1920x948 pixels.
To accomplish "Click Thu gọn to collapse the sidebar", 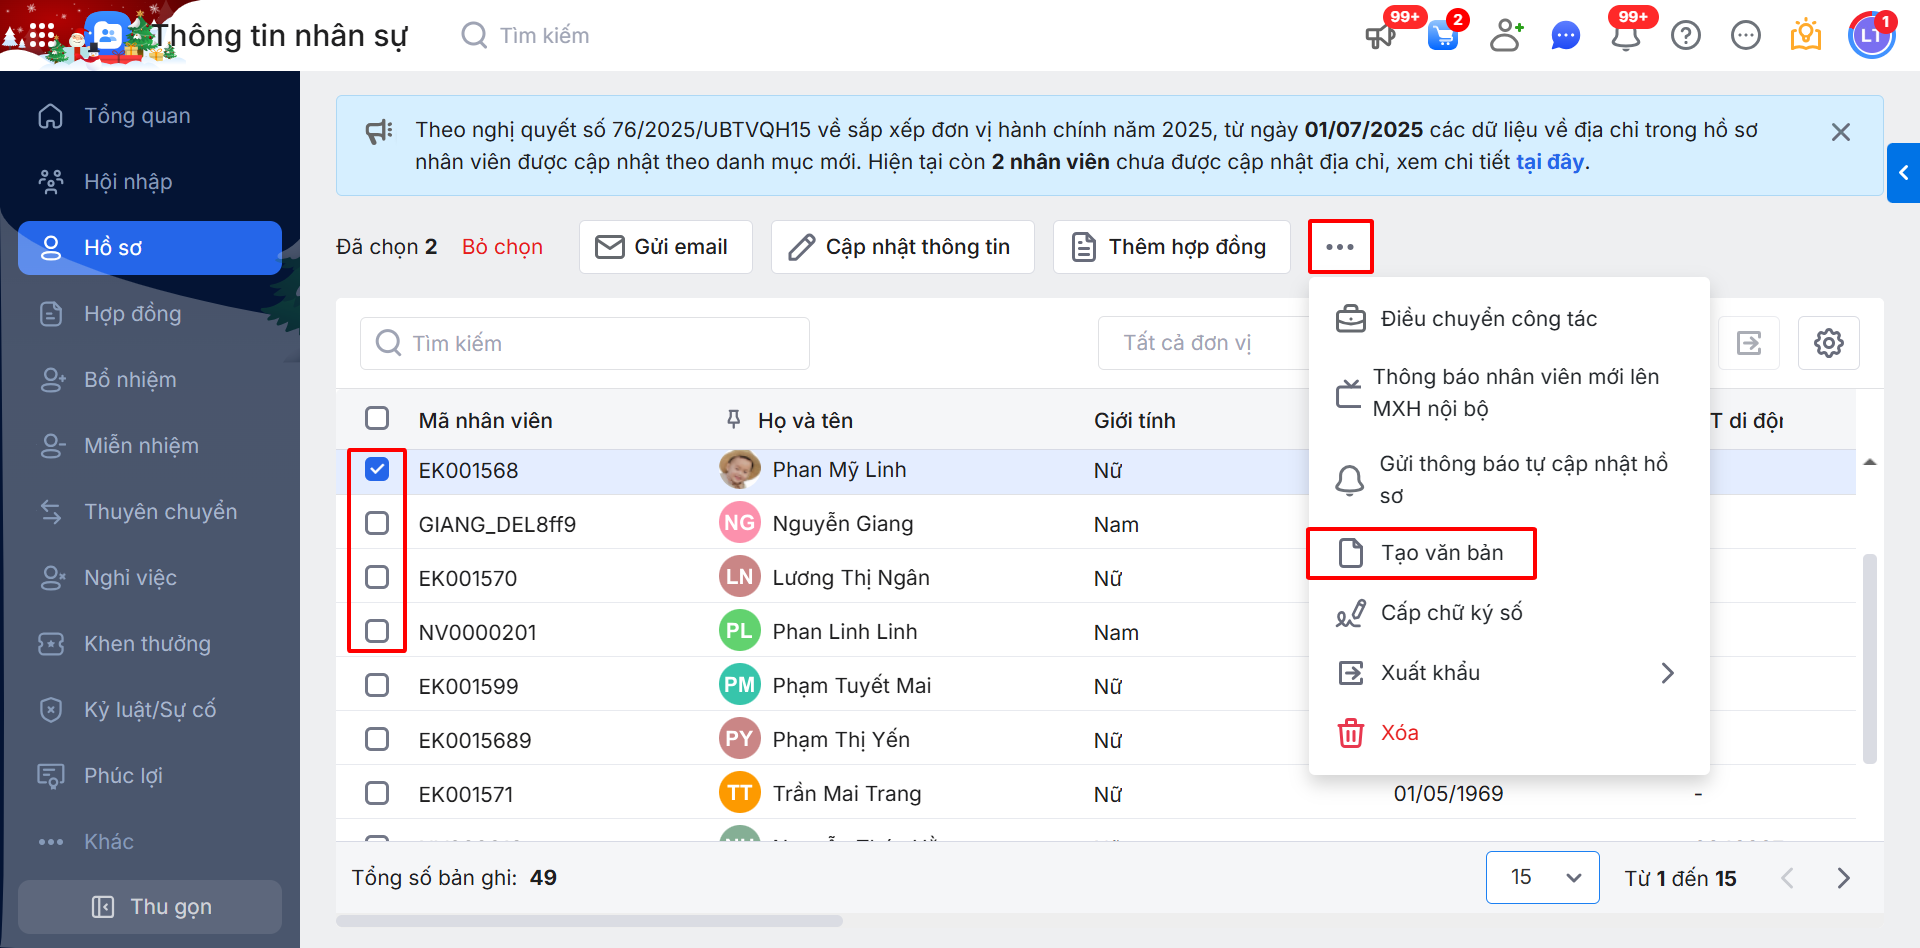I will click(150, 907).
